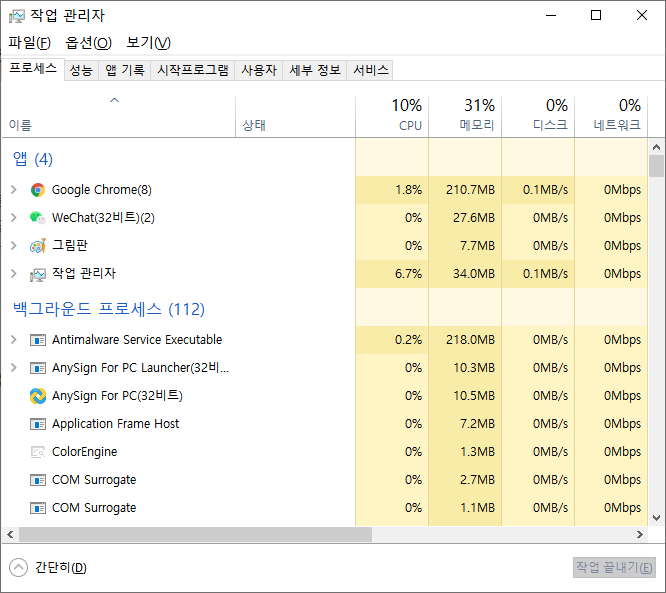This screenshot has height=593, width=666.
Task: Select the 프로세스 tab
Action: point(33,69)
